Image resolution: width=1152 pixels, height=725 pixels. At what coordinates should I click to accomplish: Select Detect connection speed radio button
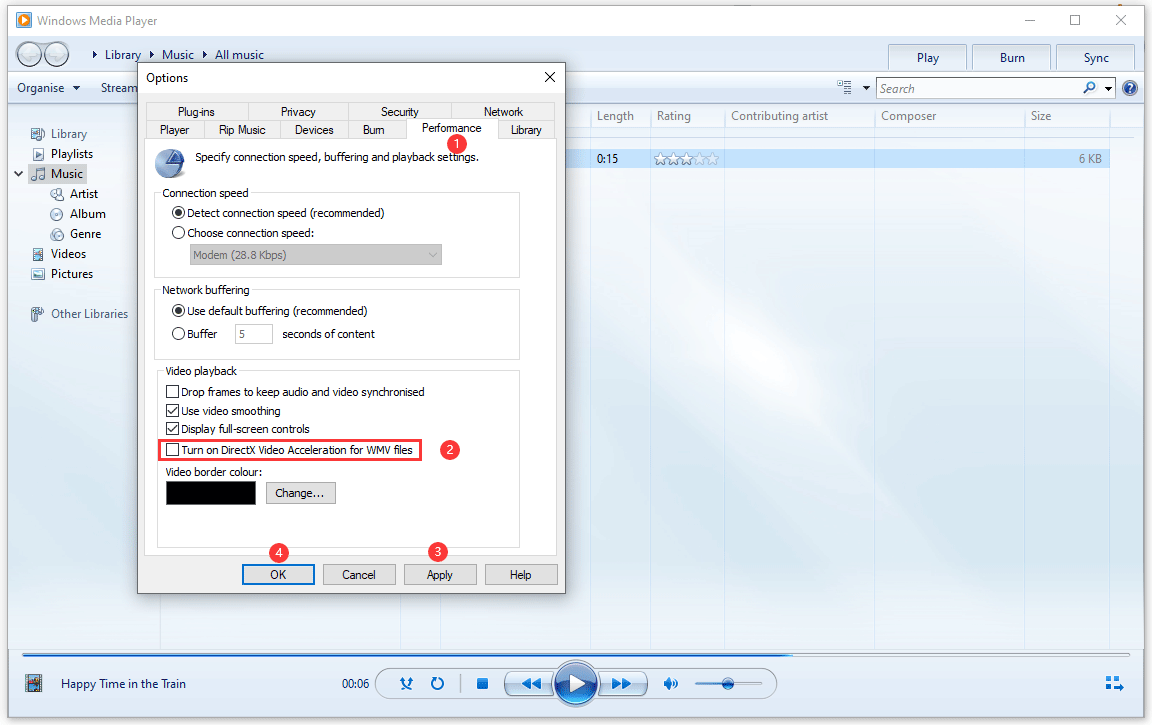point(178,213)
